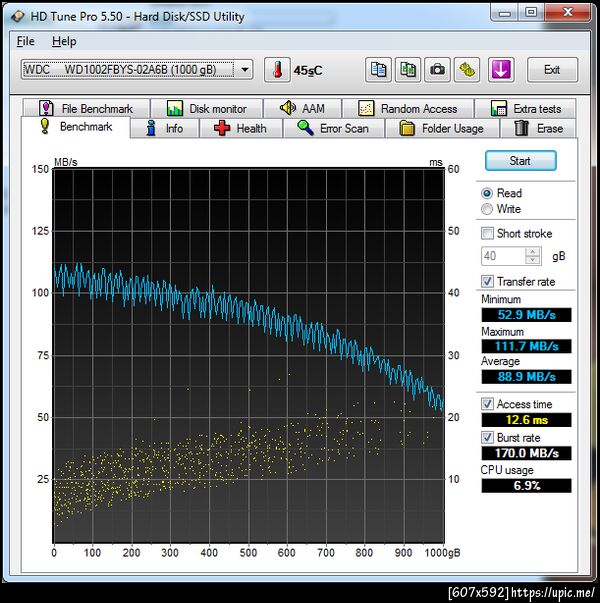600x603 pixels.
Task: Click the burst rate value 170.0 MB/s
Action: point(527,453)
